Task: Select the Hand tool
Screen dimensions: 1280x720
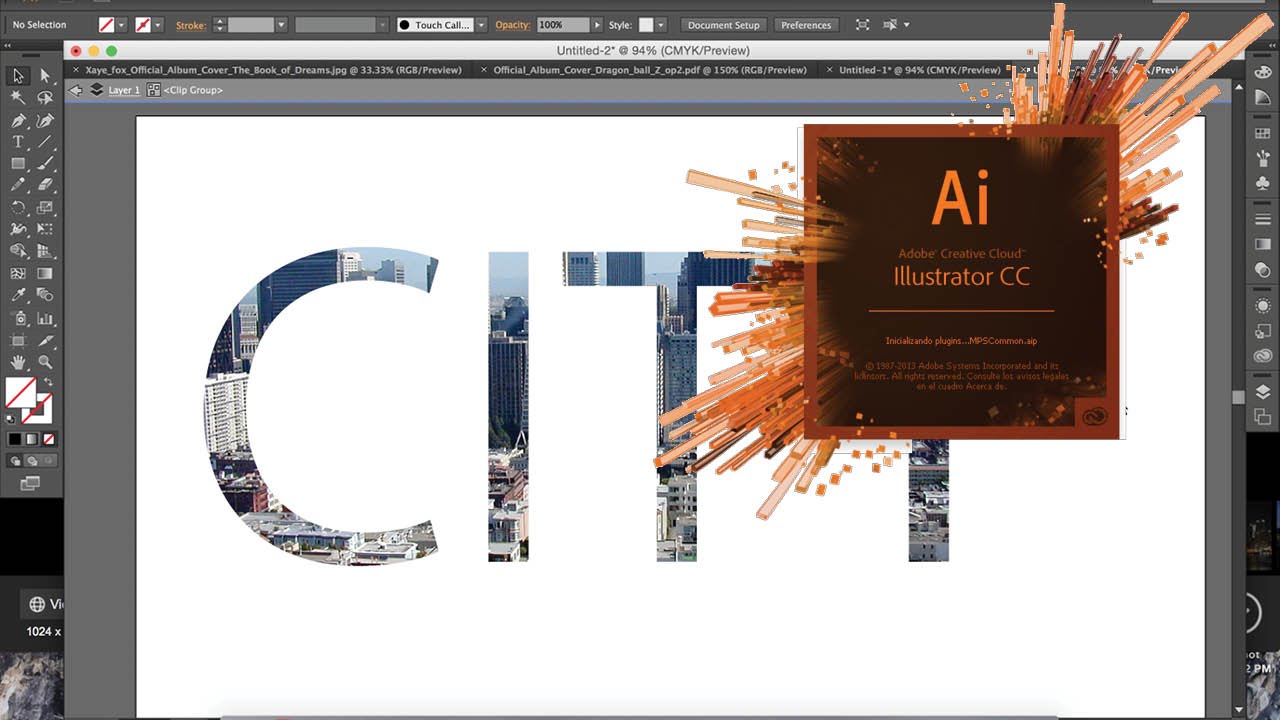Action: pyautogui.click(x=17, y=361)
